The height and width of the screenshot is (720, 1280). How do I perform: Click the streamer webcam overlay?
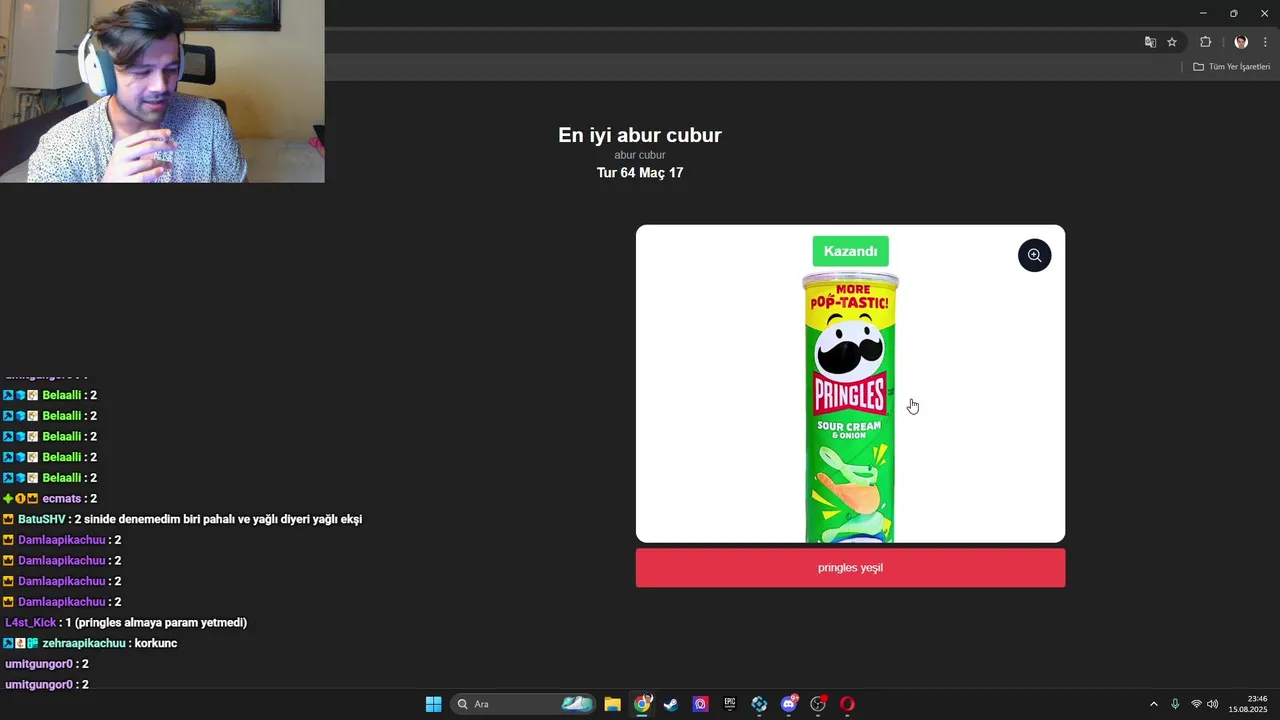click(162, 91)
